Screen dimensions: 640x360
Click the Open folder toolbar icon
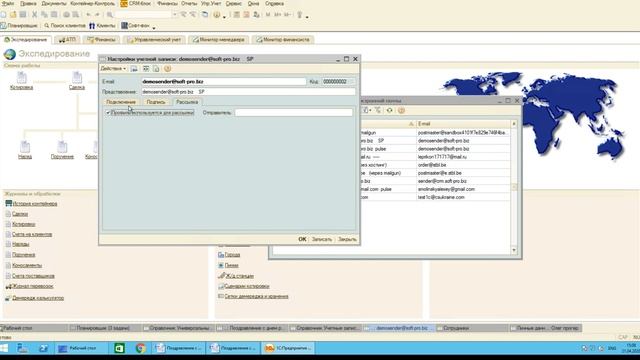pyautogui.click(x=13, y=15)
